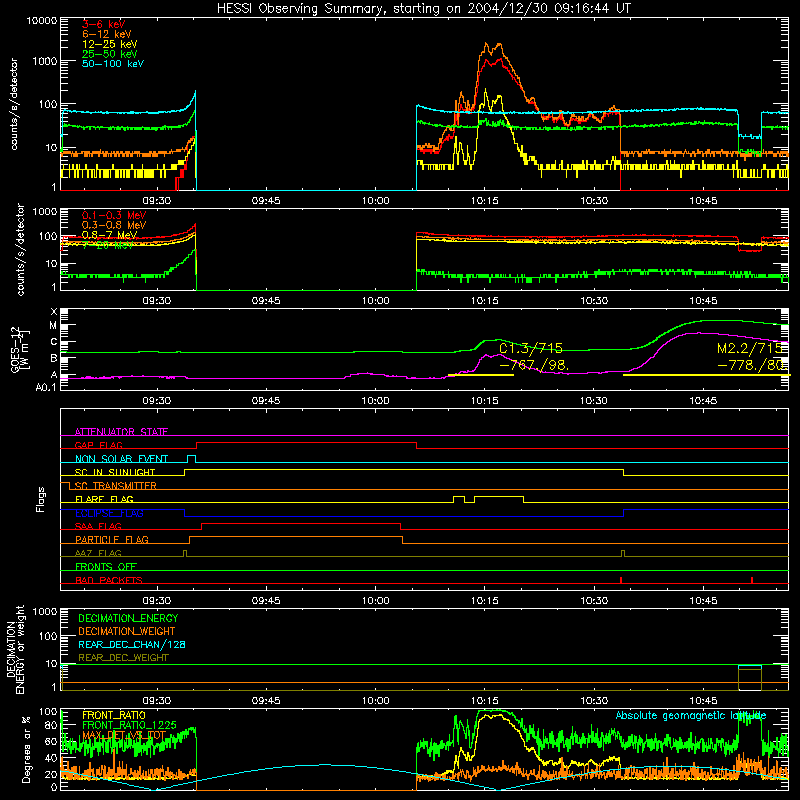Click the 0.8-7 MeV legend entry
The height and width of the screenshot is (800, 800).
(x=109, y=235)
